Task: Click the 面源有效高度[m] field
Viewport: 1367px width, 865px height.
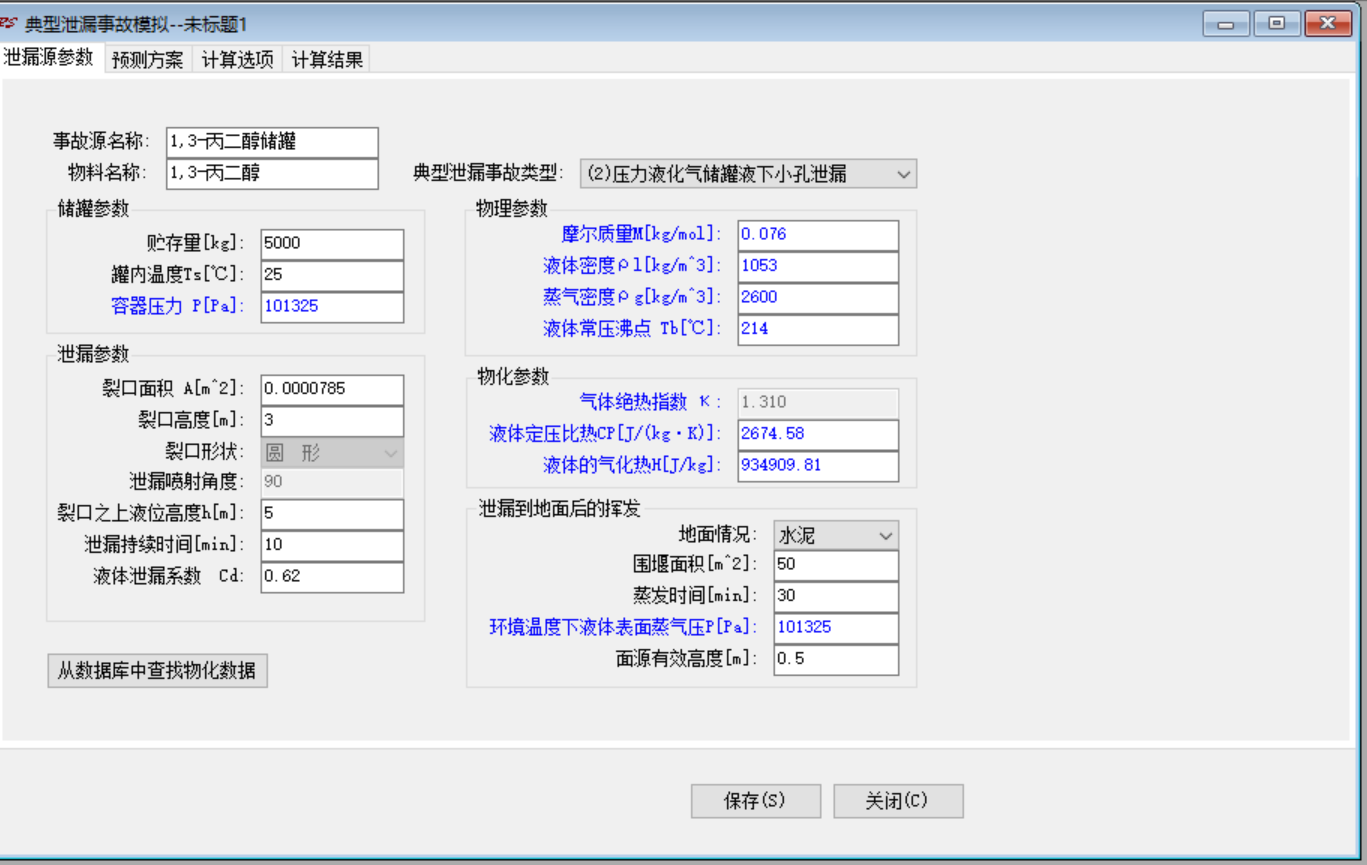Action: tap(836, 659)
